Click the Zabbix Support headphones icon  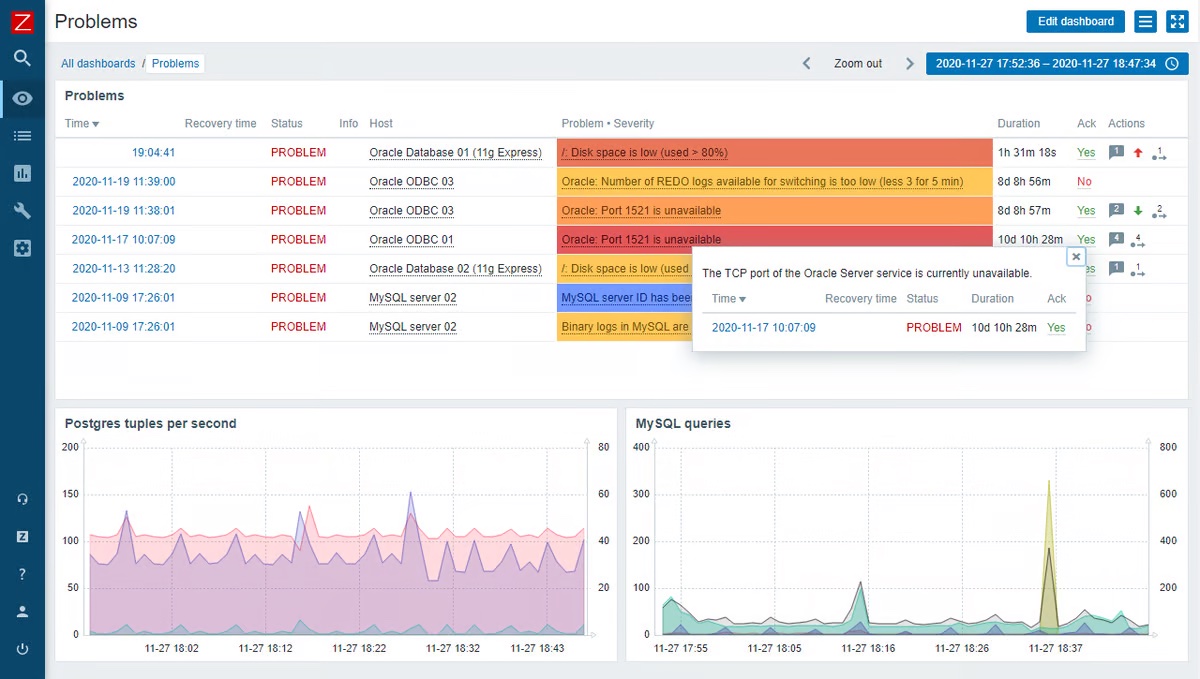22,498
